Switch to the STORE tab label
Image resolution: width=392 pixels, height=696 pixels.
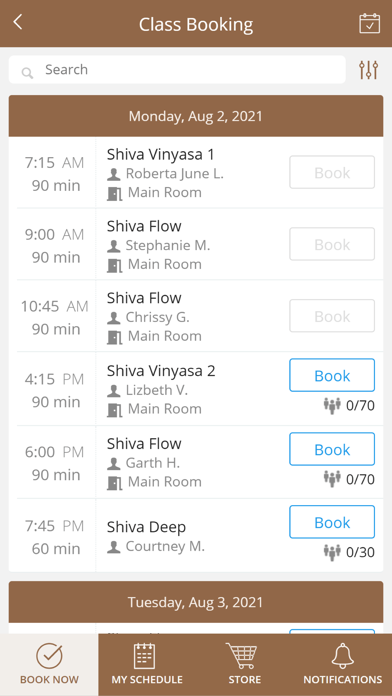pos(245,680)
